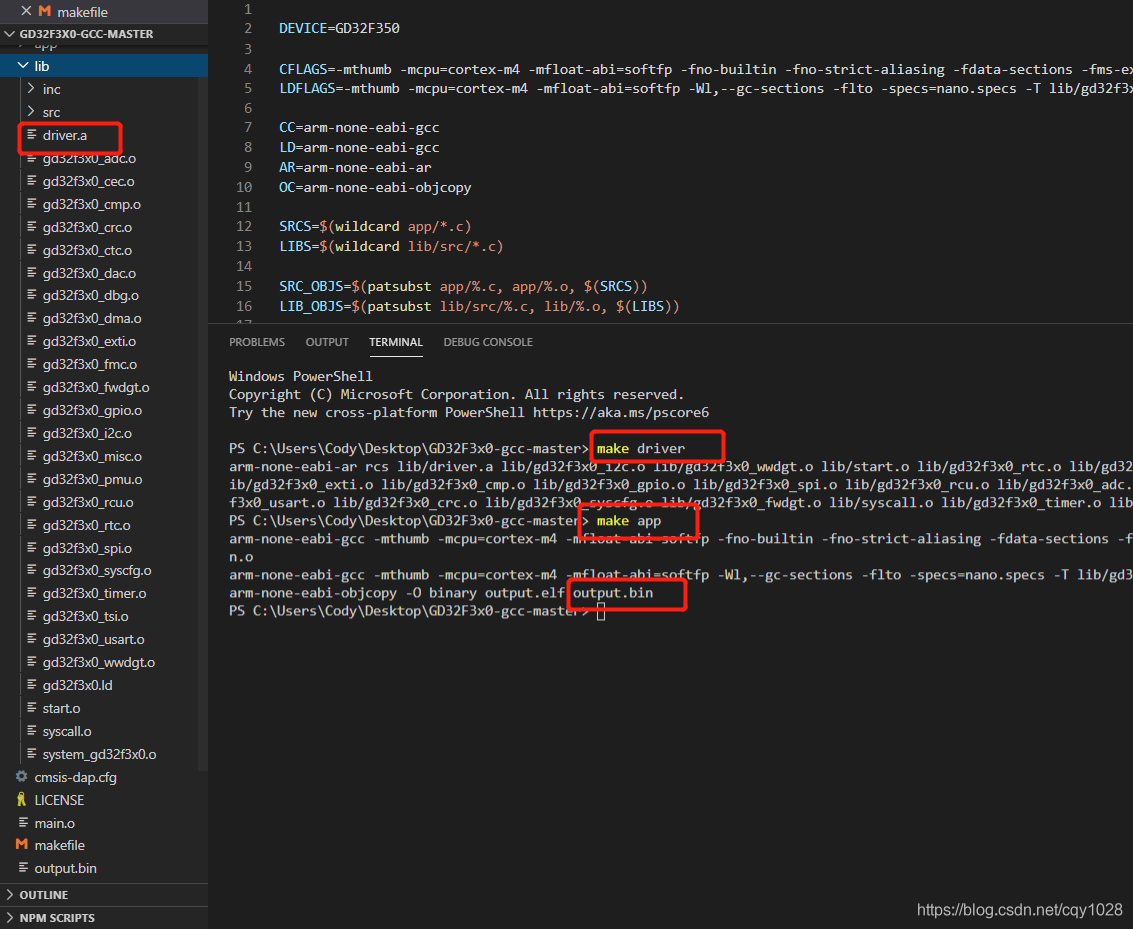Click the file icon beside gd32f3x0_misc.o
Image resolution: width=1133 pixels, height=929 pixels.
tap(32, 456)
